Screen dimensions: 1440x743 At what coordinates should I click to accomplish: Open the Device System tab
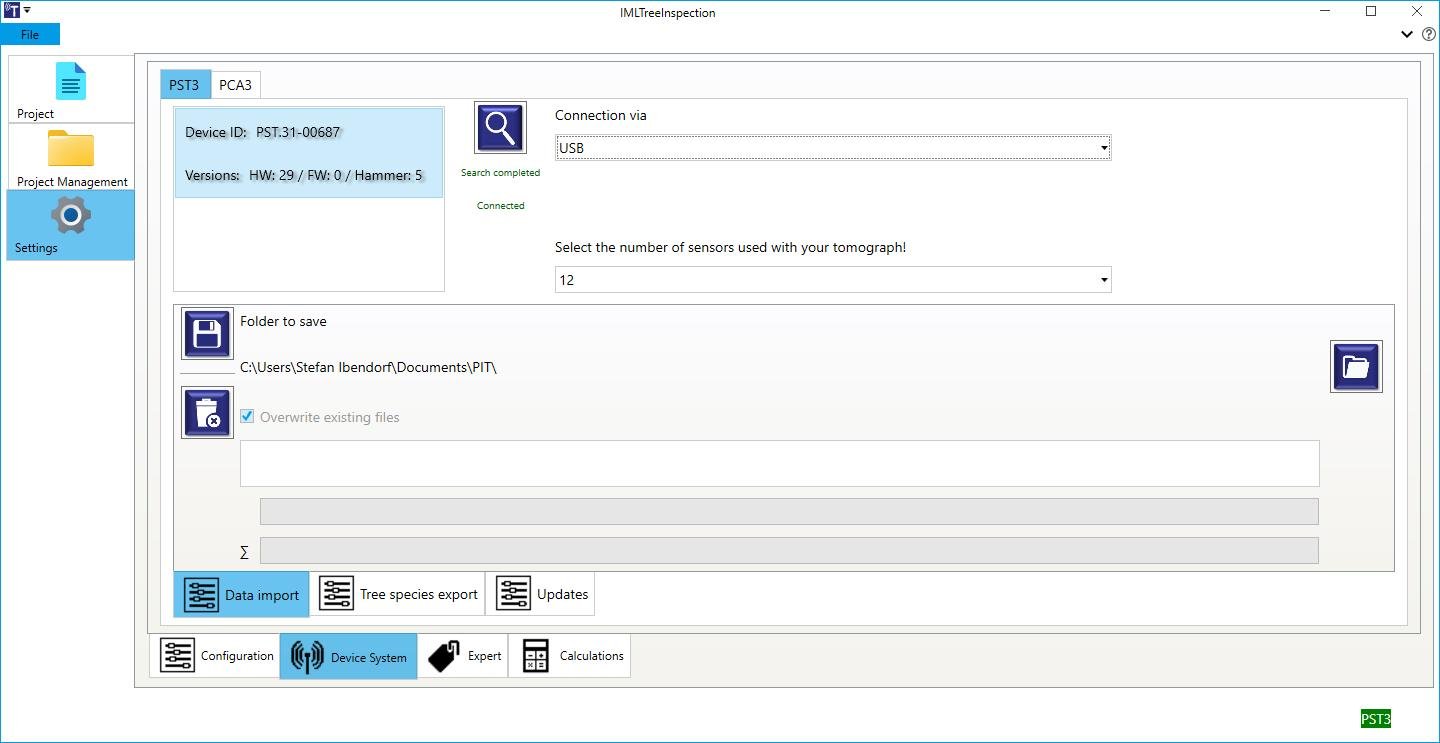coord(348,657)
